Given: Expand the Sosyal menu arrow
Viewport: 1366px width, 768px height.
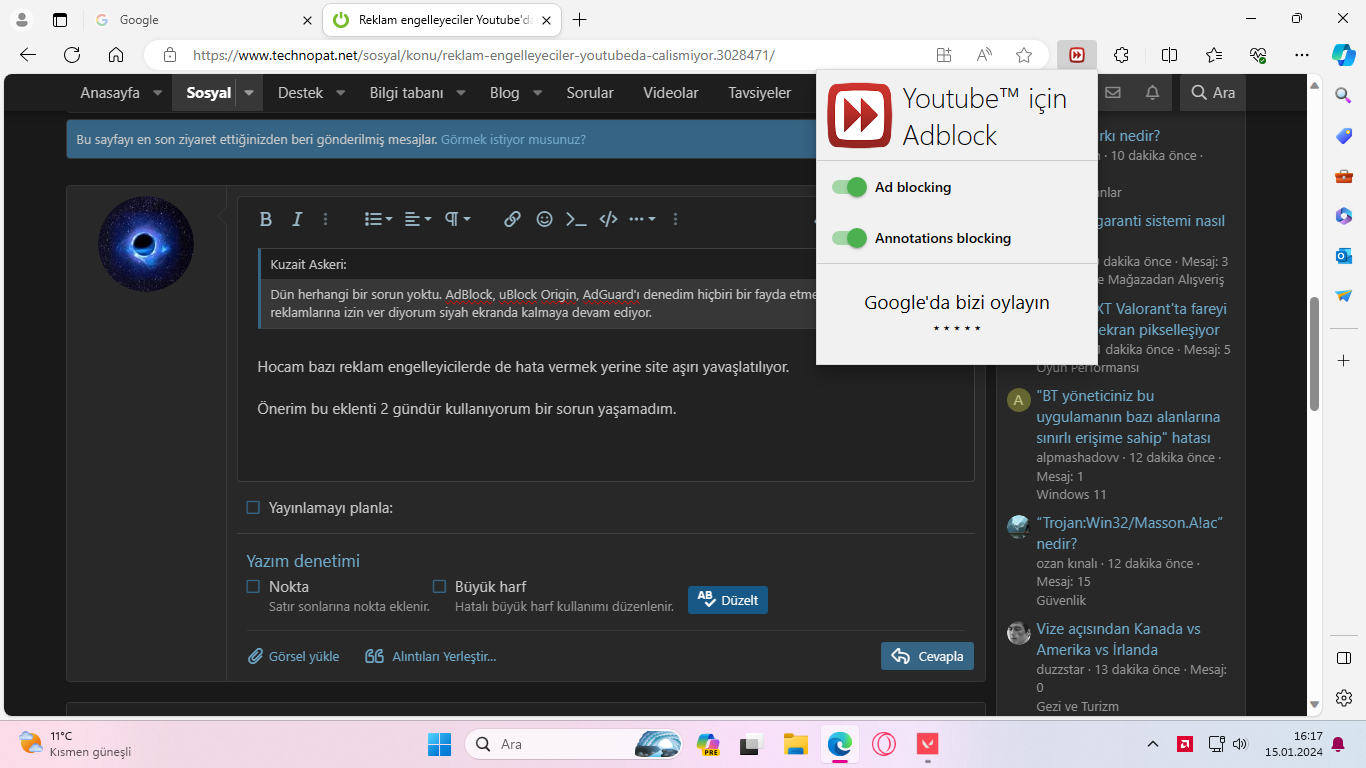Looking at the screenshot, I should tap(249, 93).
